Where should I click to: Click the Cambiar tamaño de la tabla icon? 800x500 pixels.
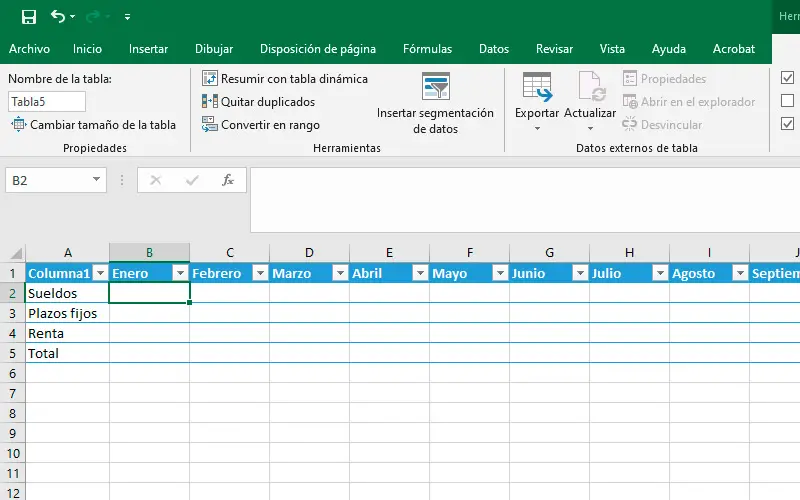(x=19, y=125)
